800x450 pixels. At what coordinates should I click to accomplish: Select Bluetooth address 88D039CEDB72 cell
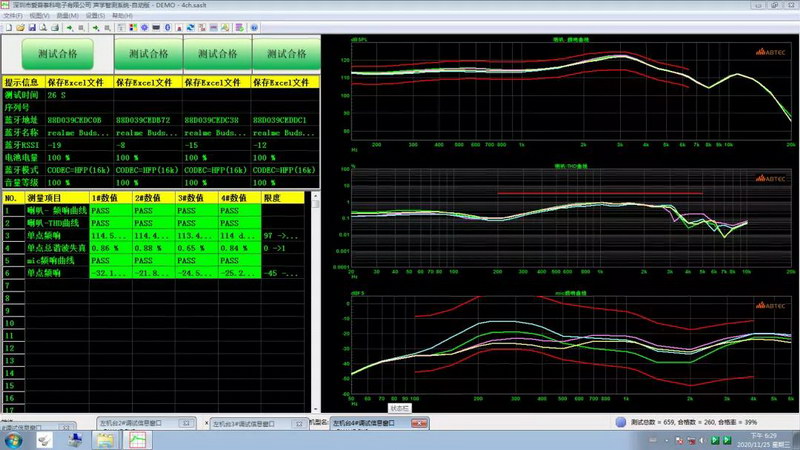(148, 120)
